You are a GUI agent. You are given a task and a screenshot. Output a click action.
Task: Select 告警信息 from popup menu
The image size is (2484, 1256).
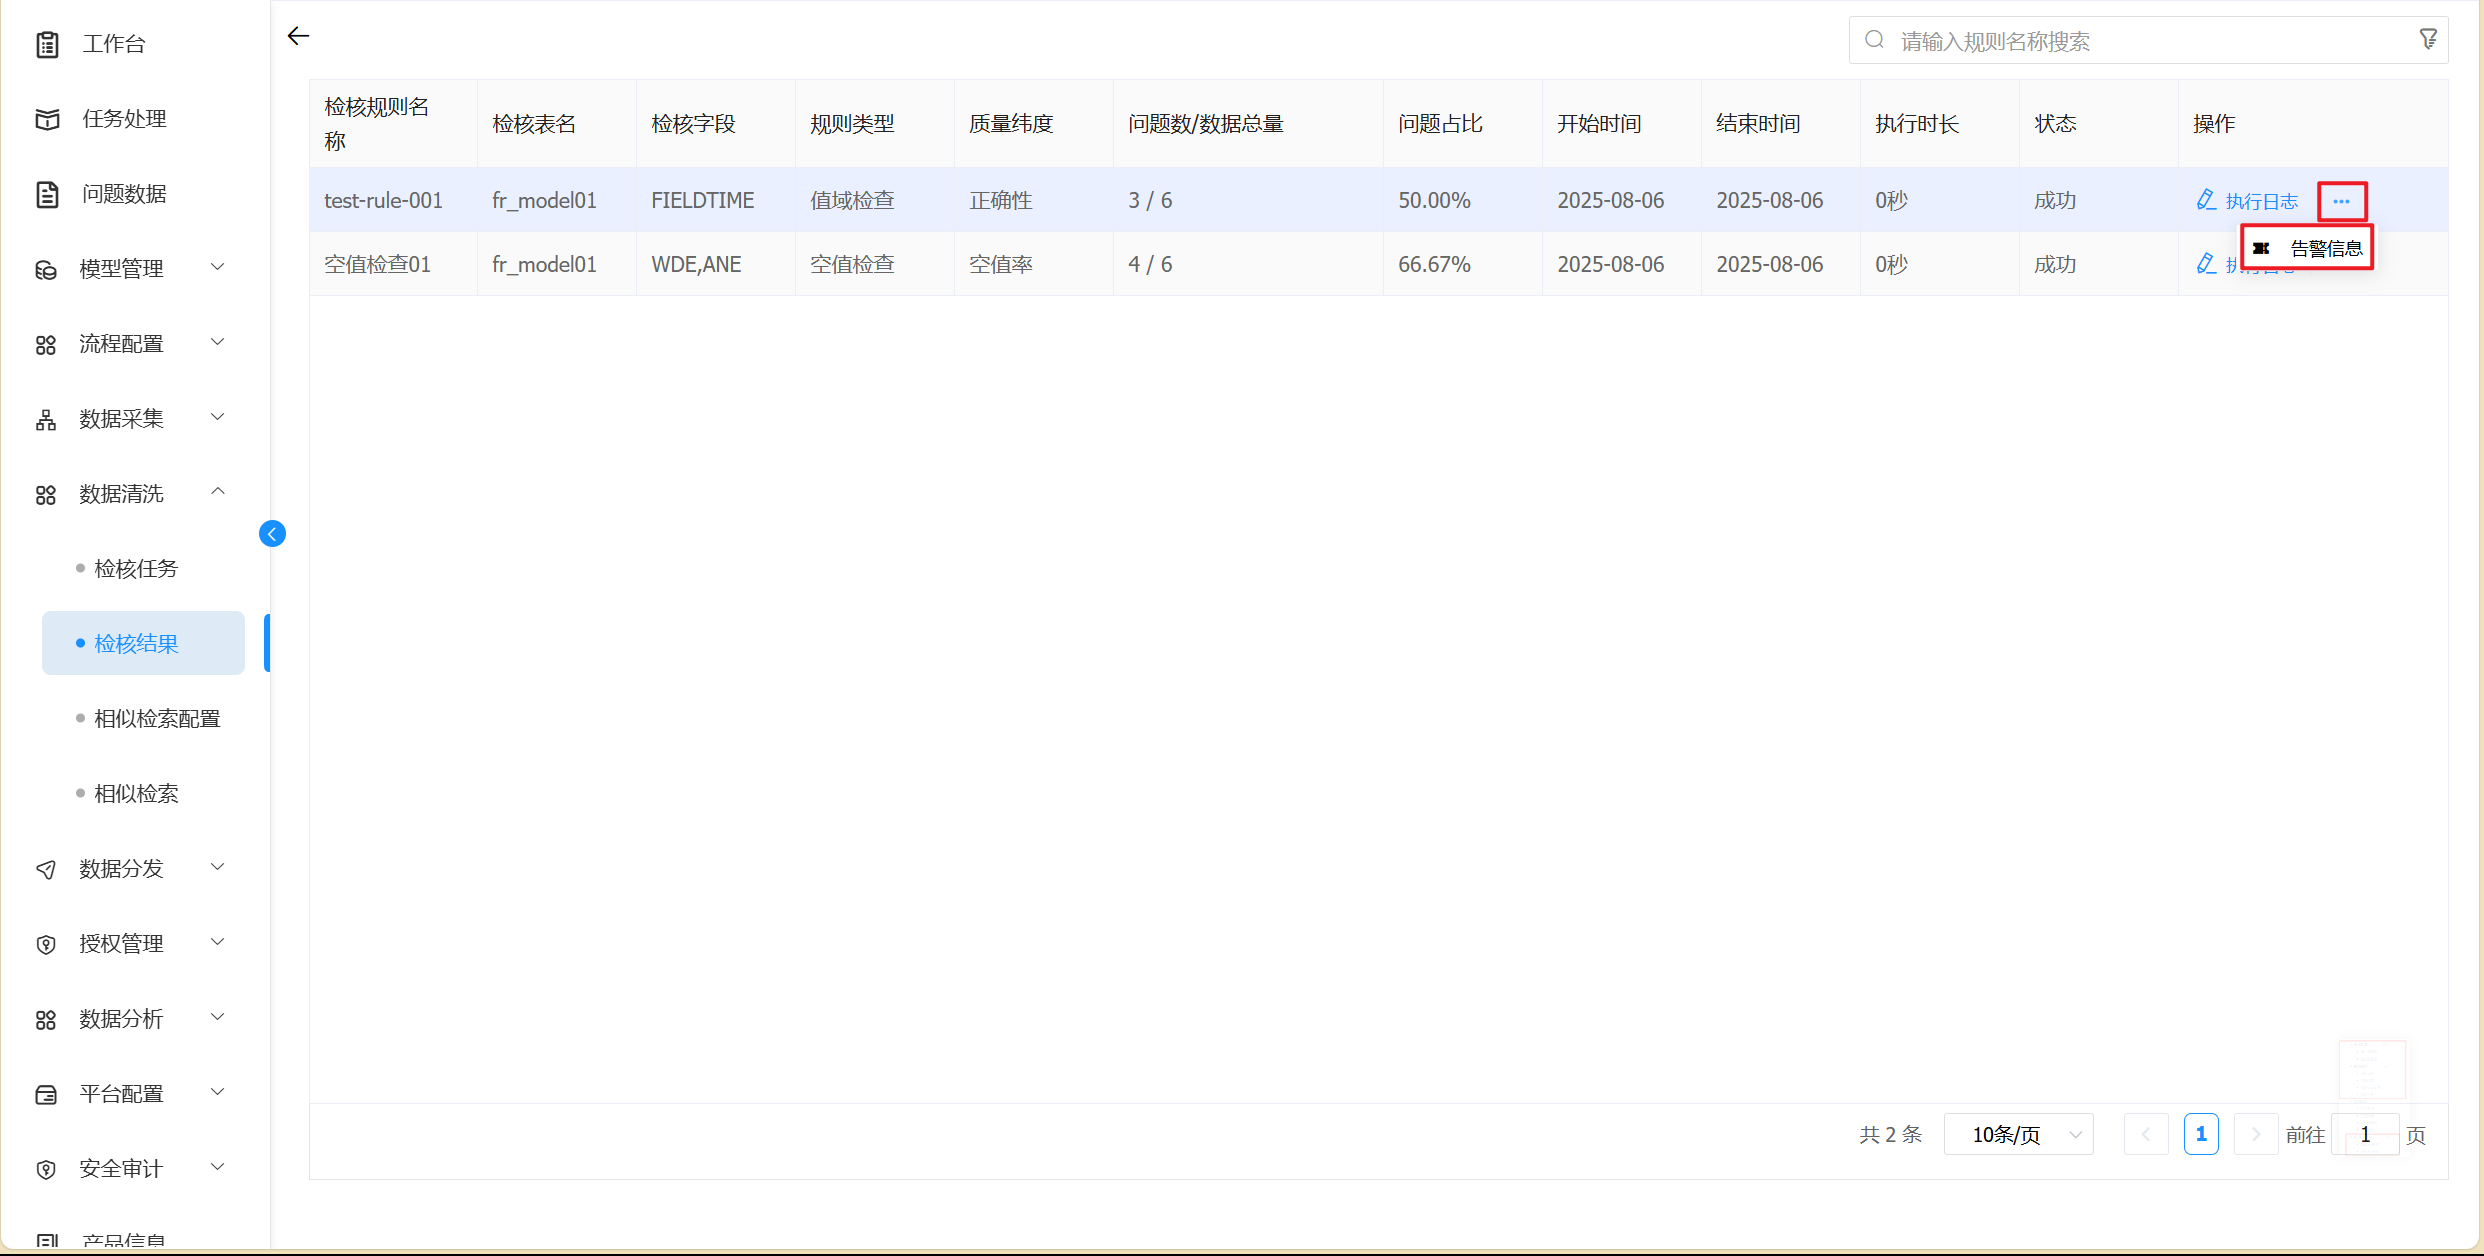pyautogui.click(x=2325, y=249)
